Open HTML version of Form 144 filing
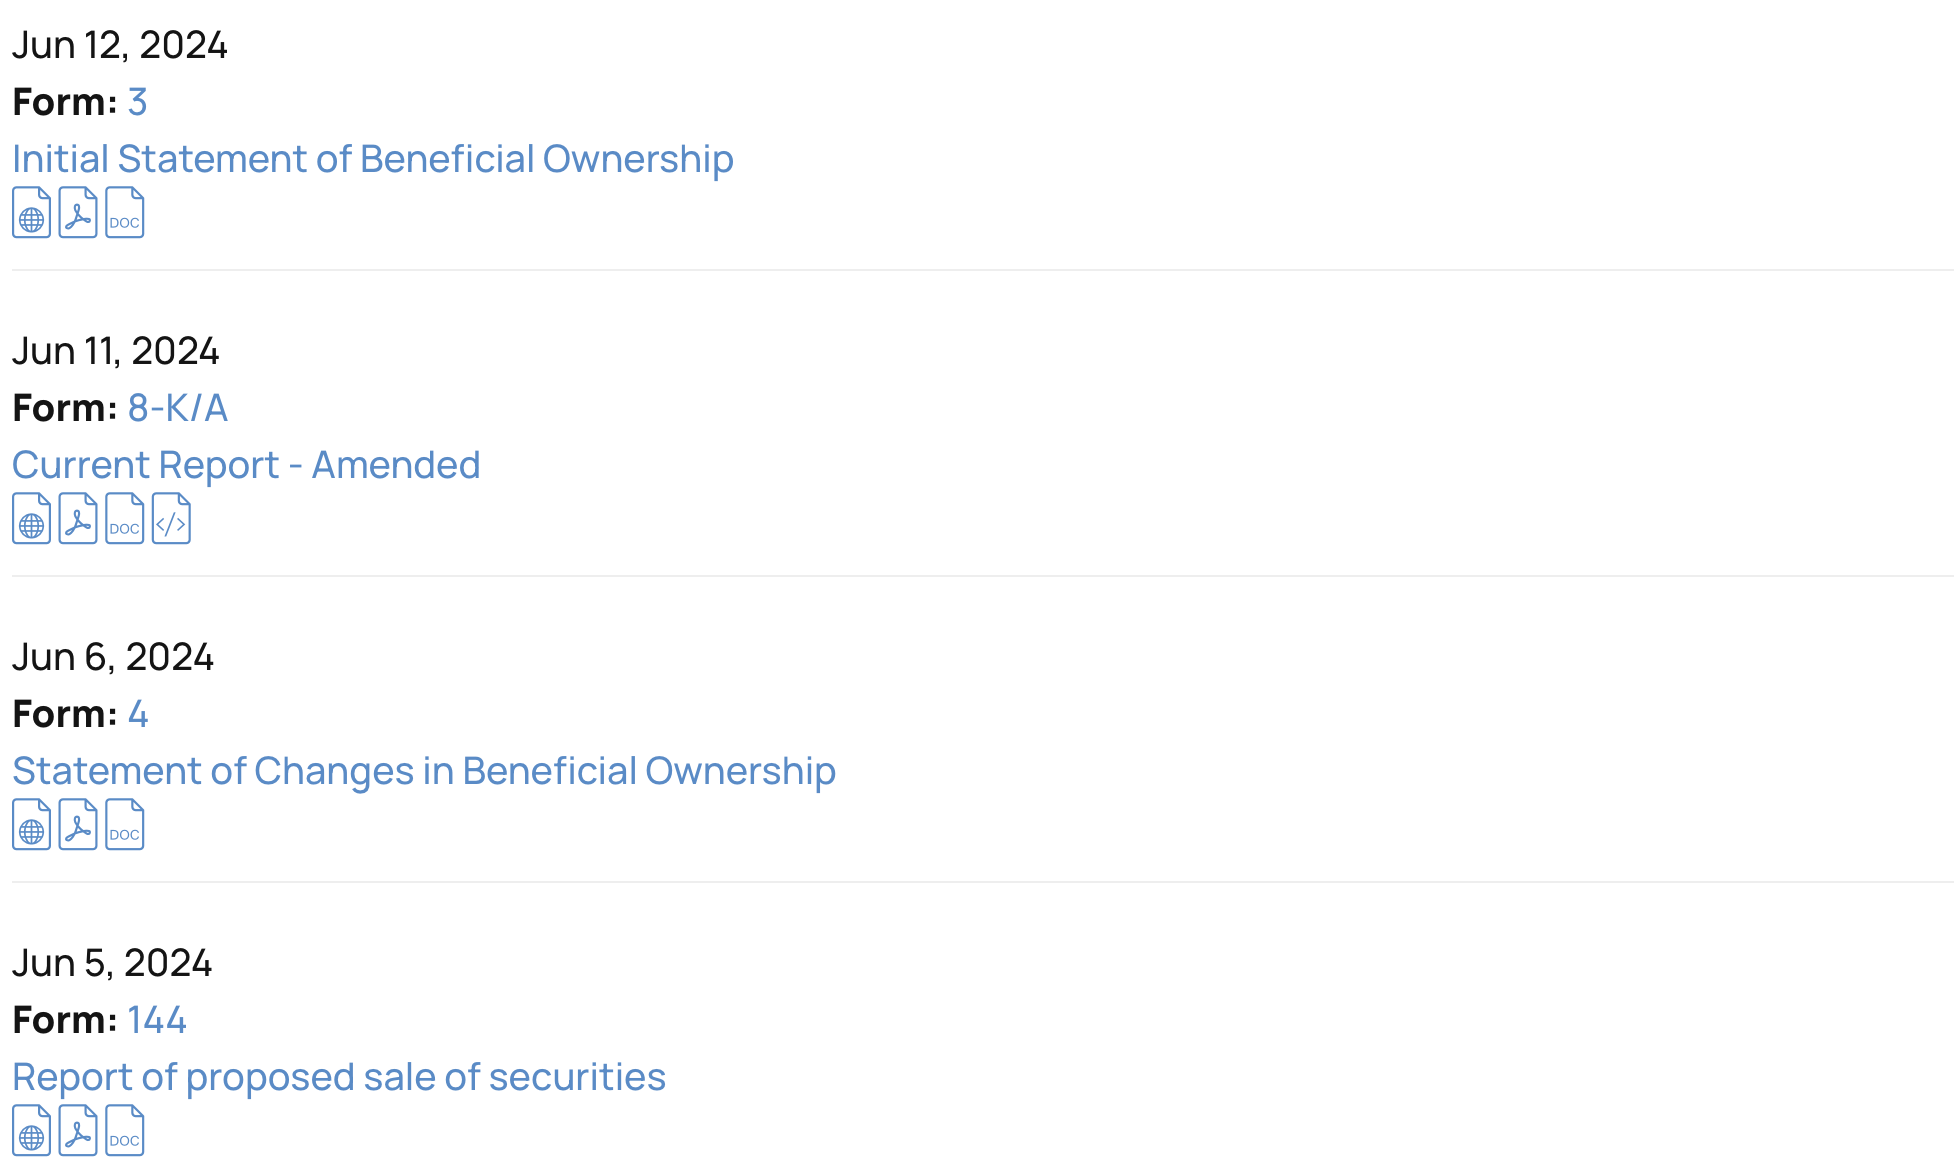This screenshot has height=1172, width=1954. coord(31,1131)
